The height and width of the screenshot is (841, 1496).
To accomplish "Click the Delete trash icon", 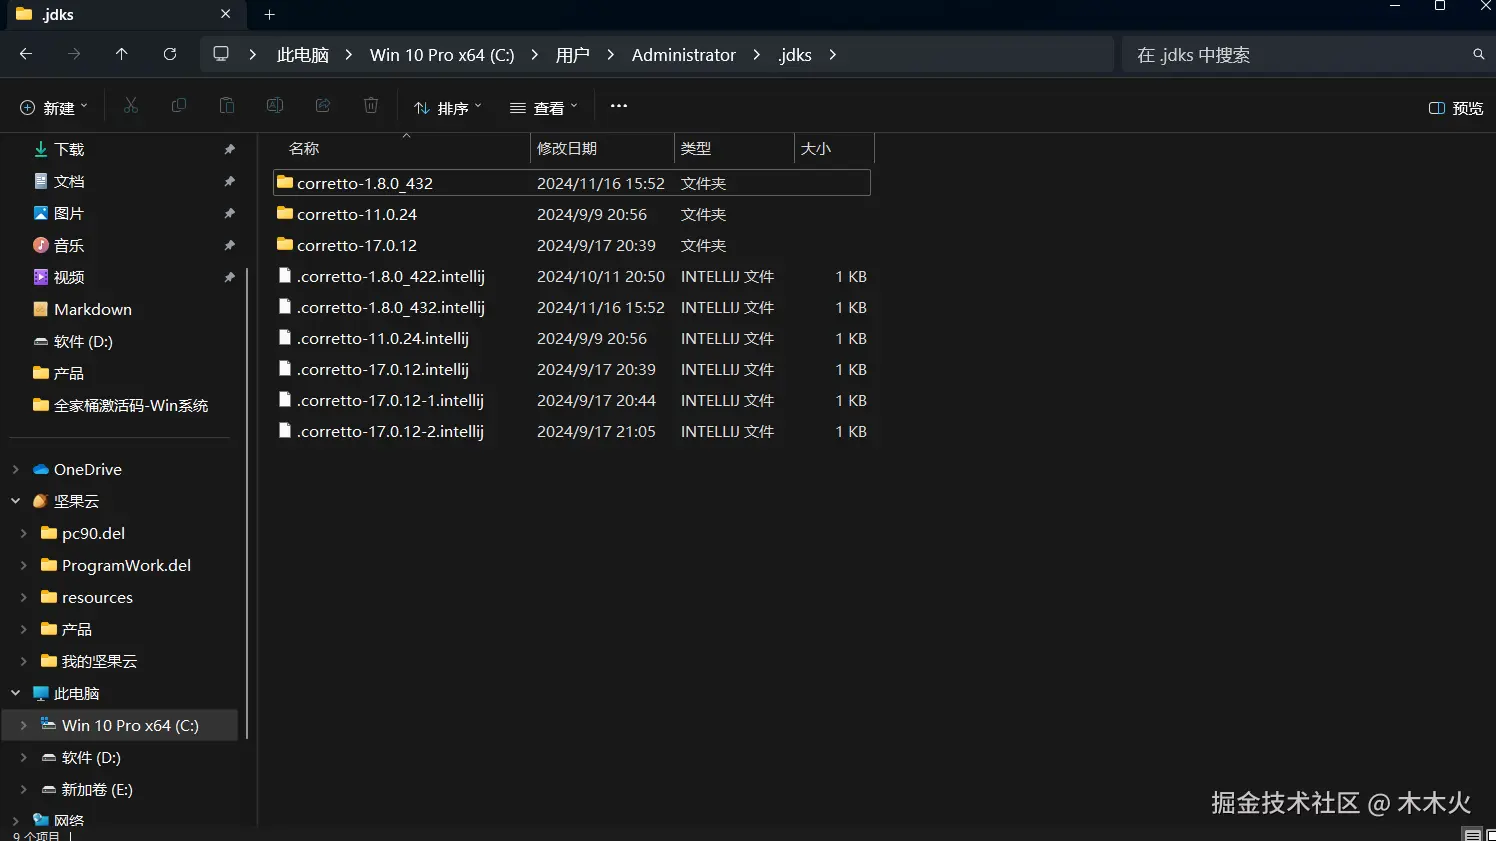I will pos(371,106).
